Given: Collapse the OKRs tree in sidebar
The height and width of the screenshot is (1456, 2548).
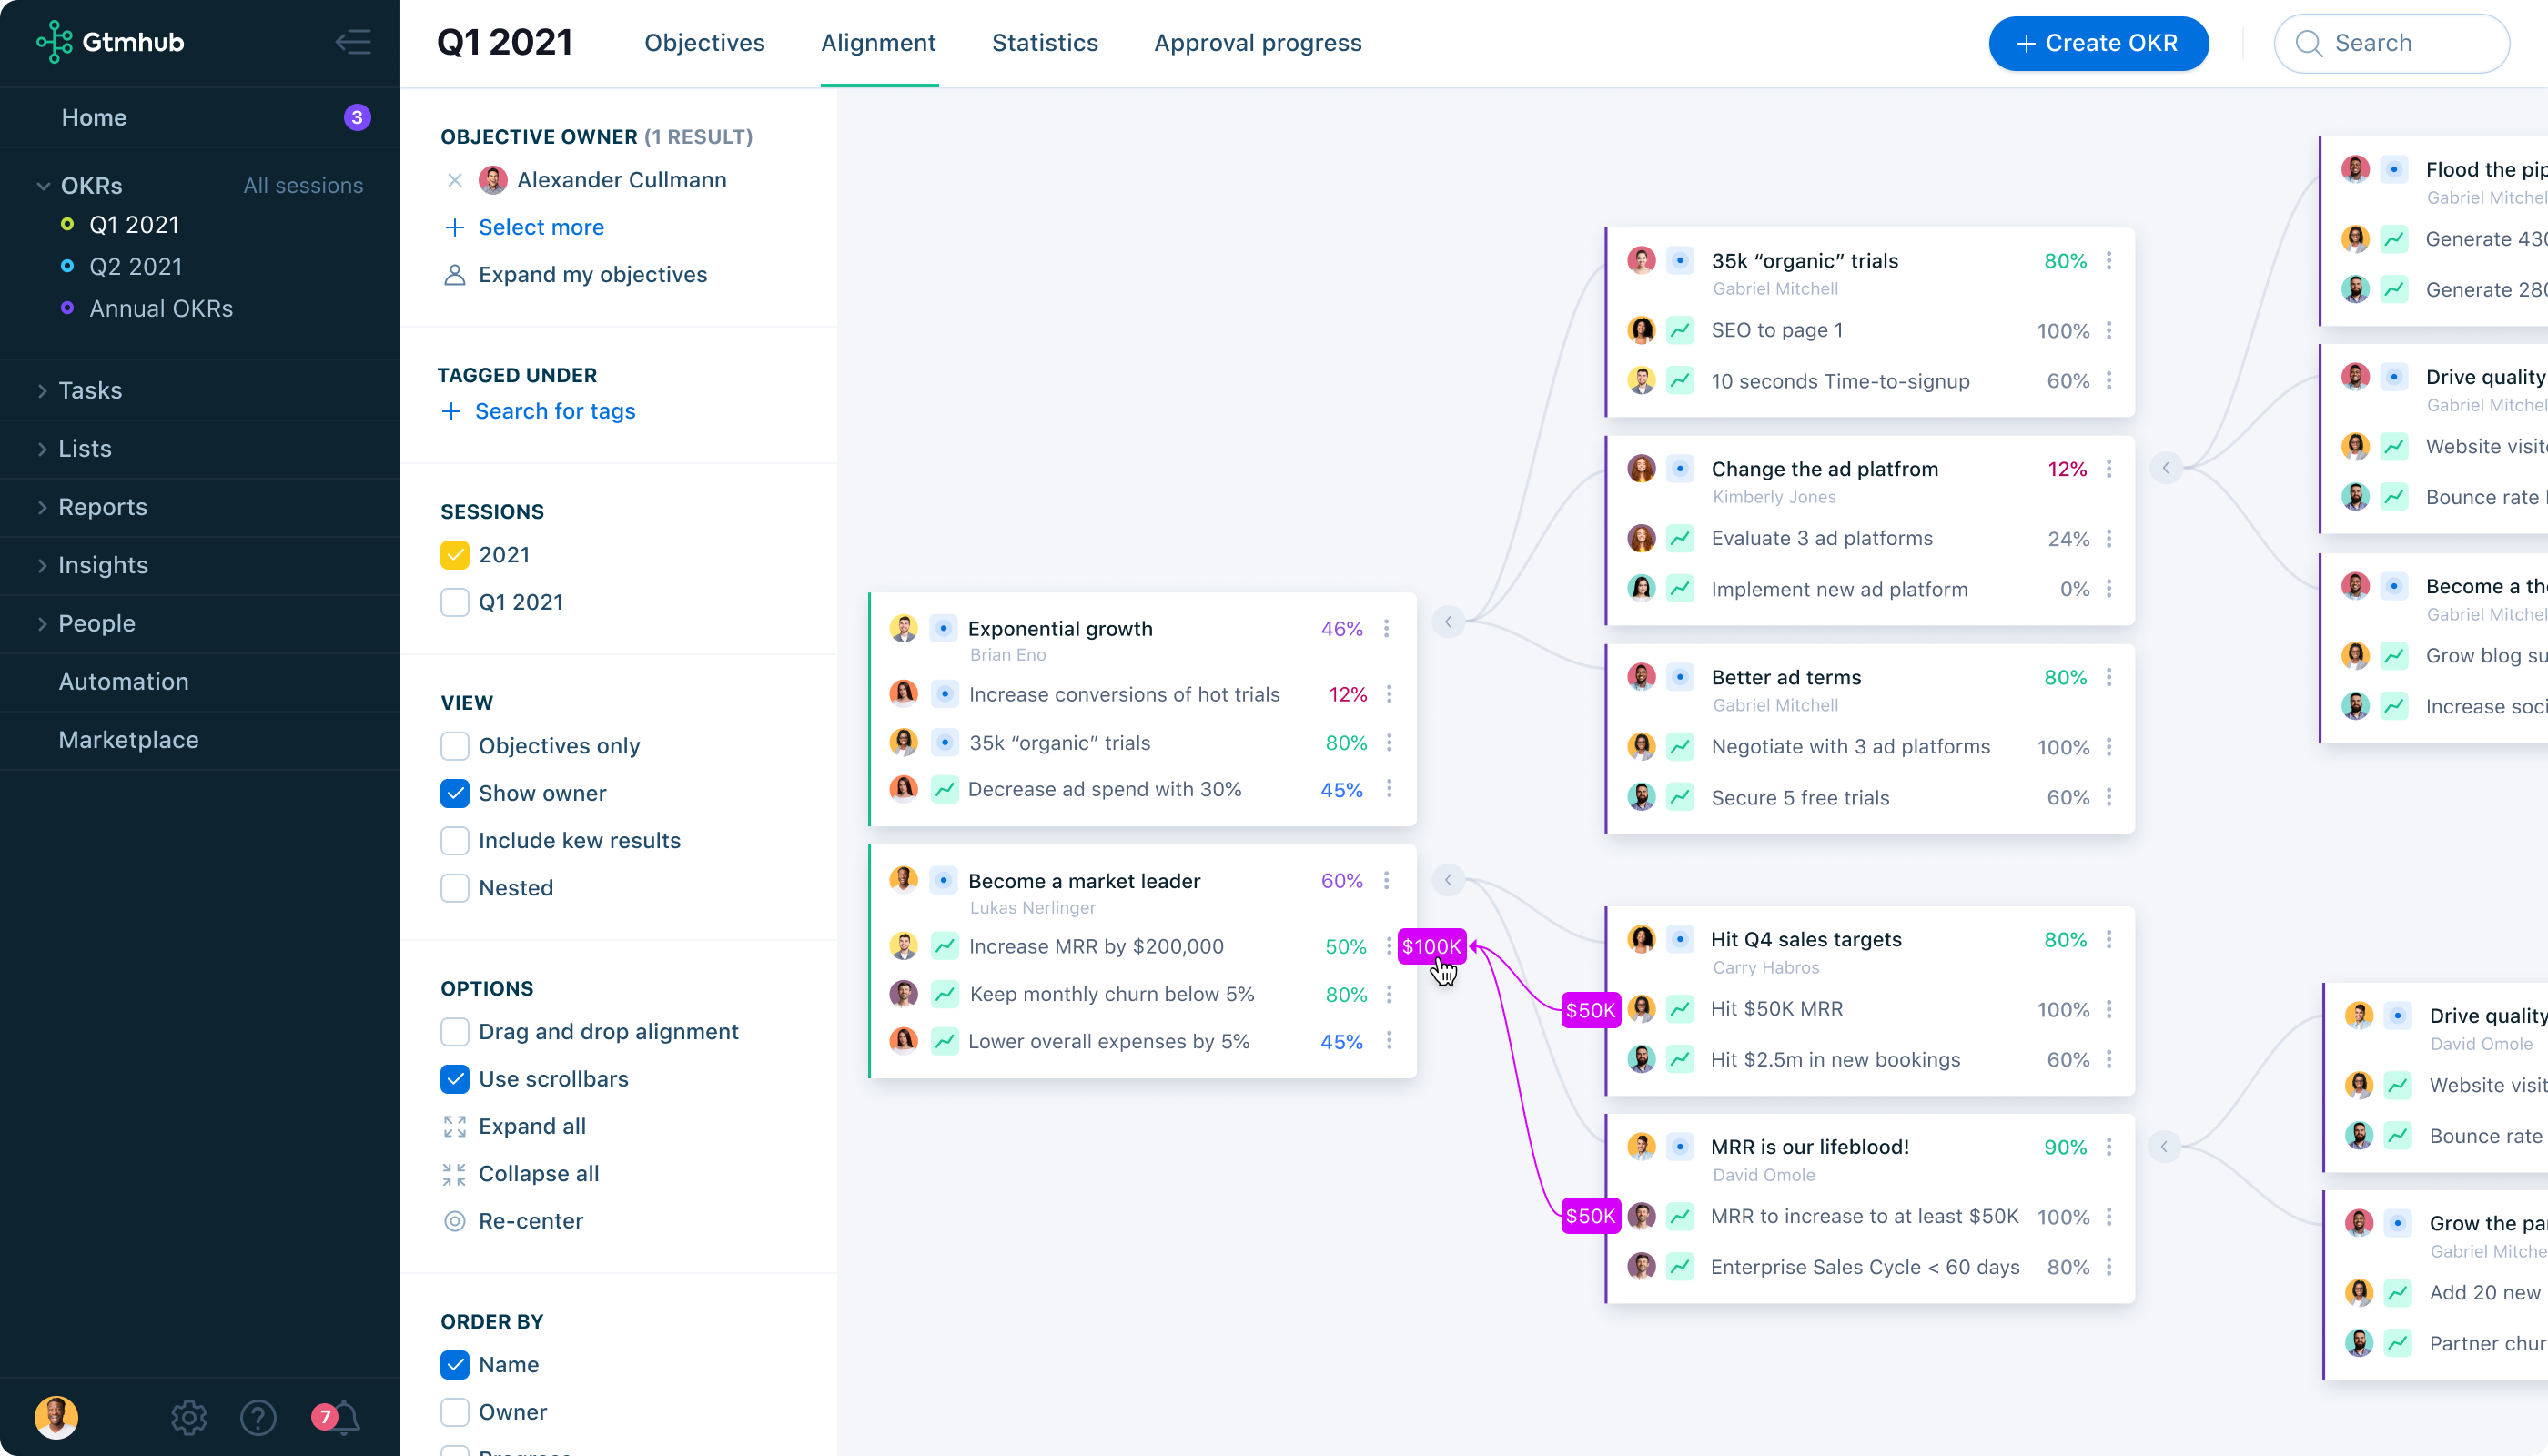Looking at the screenshot, I should pos(43,186).
